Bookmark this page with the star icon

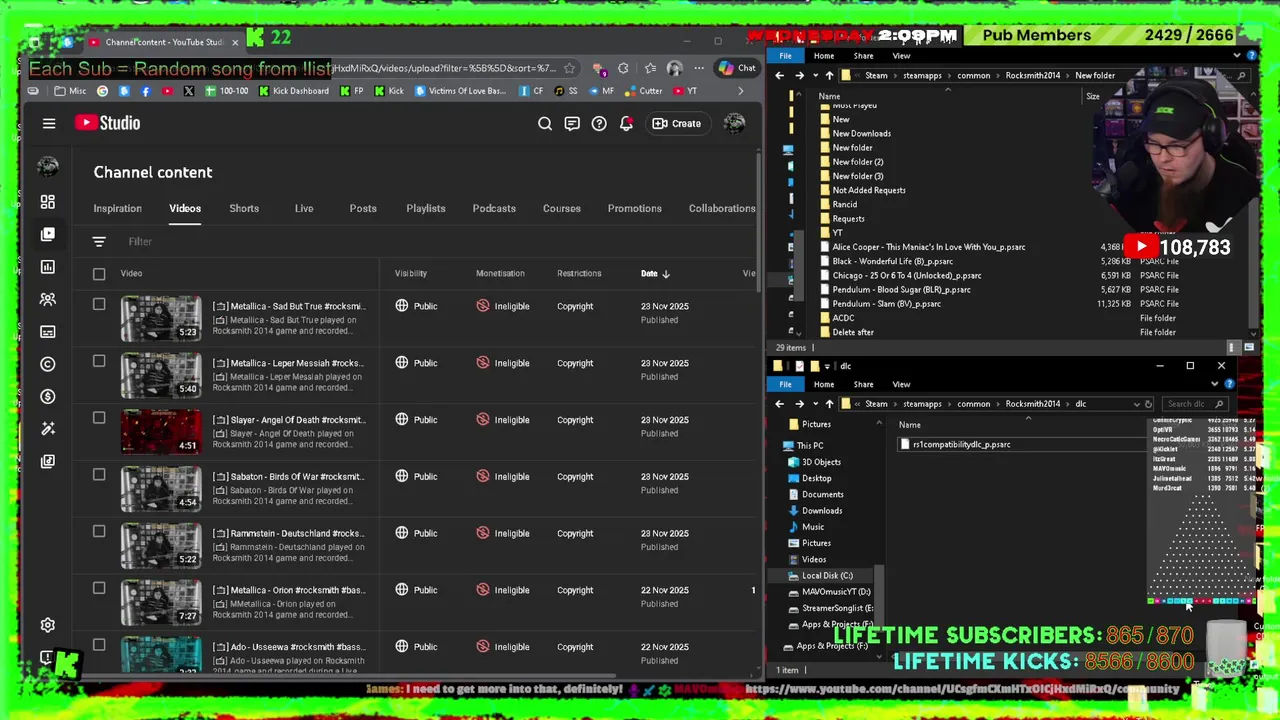(569, 68)
